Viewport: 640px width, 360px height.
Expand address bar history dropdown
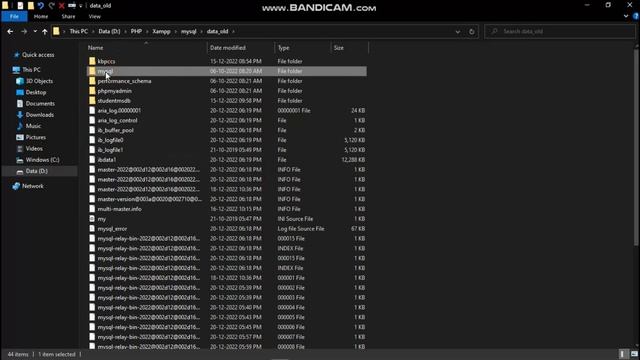pyautogui.click(x=458, y=31)
